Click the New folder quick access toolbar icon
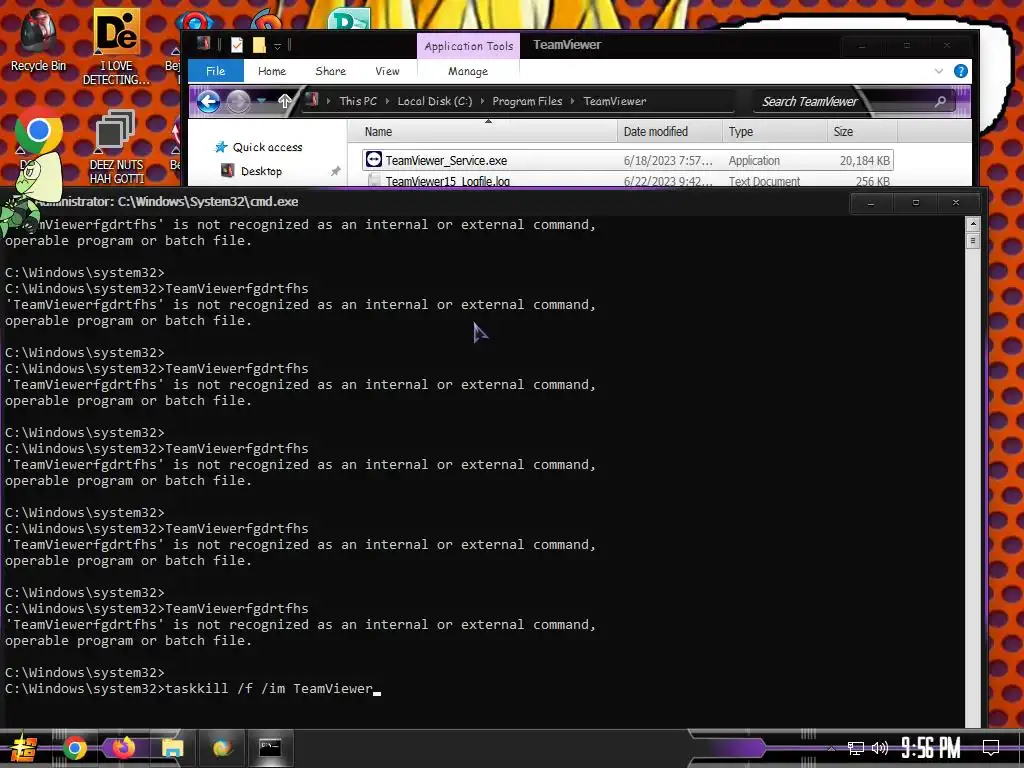The width and height of the screenshot is (1024, 768). pos(259,45)
